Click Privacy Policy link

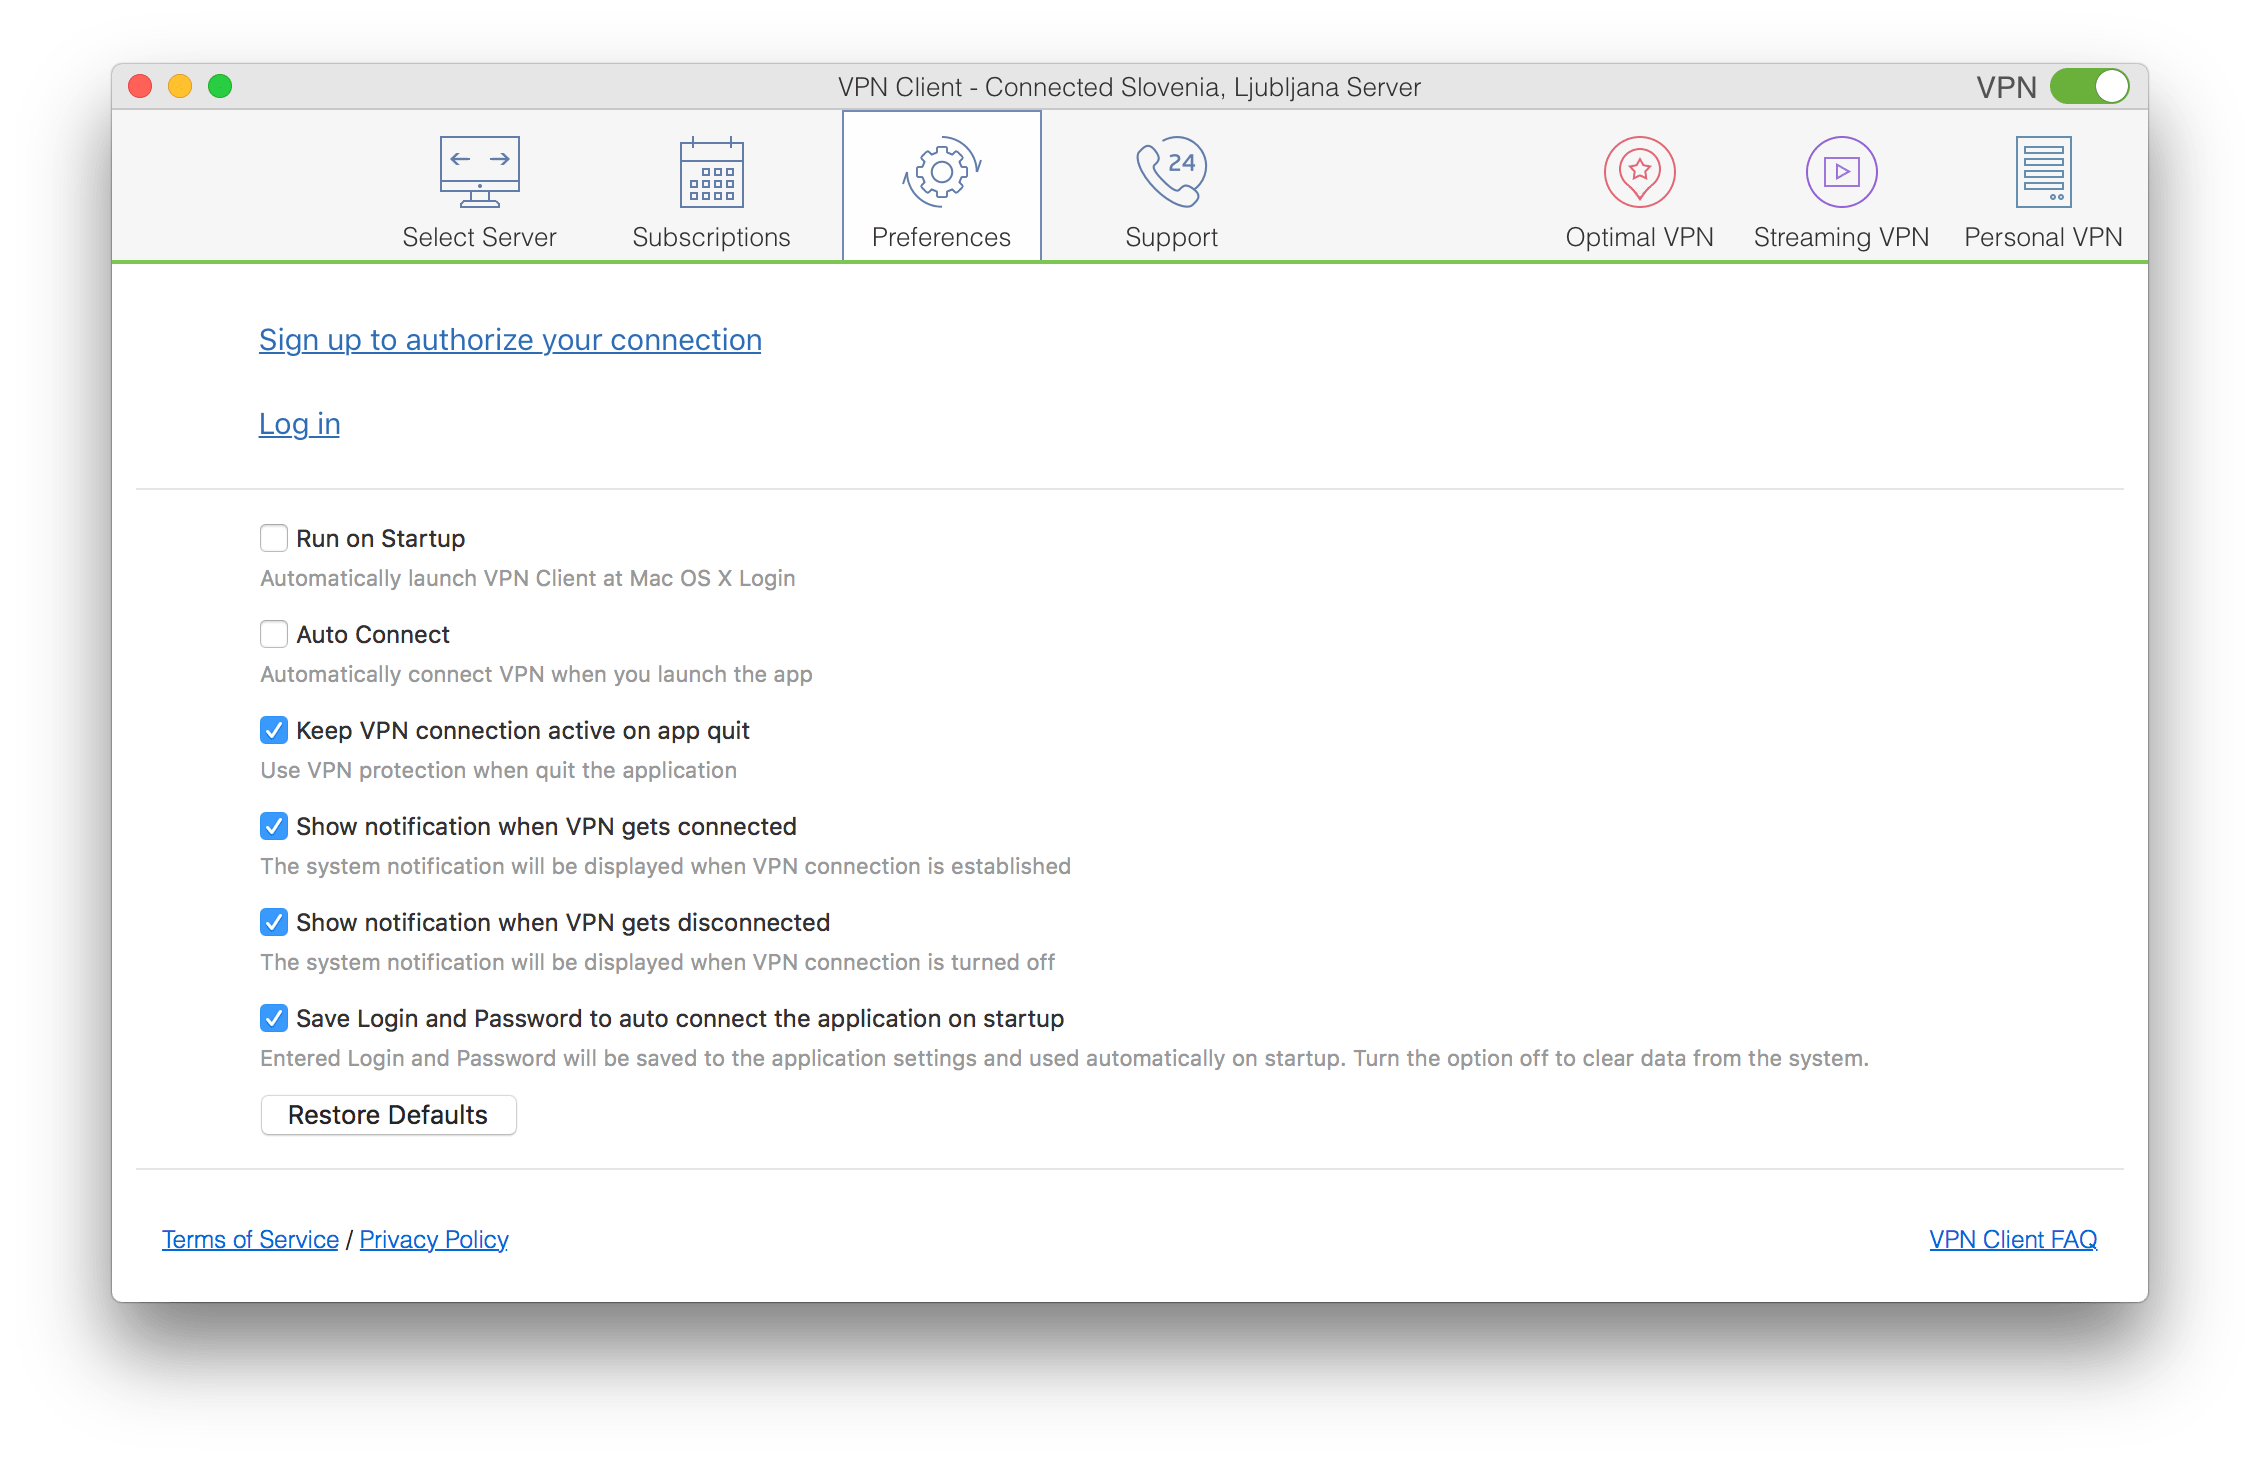pos(437,1240)
